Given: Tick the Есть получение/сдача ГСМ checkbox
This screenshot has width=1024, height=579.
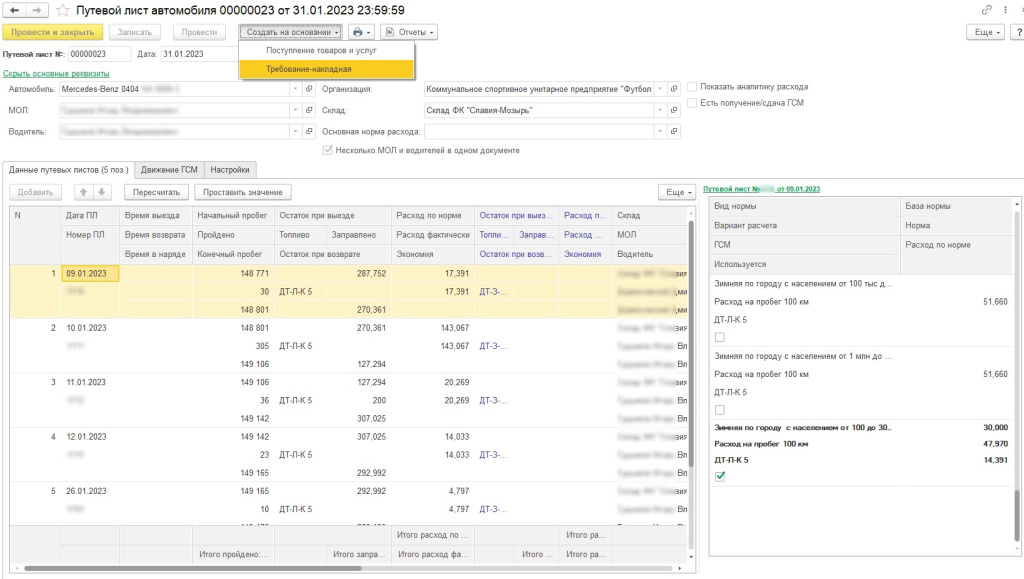Looking at the screenshot, I should (x=692, y=102).
